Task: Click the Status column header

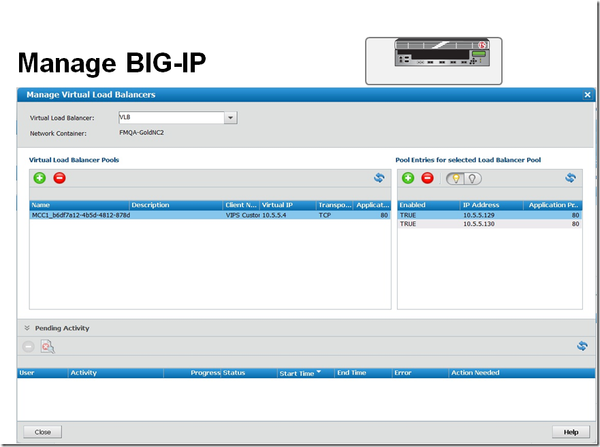Action: (x=249, y=373)
